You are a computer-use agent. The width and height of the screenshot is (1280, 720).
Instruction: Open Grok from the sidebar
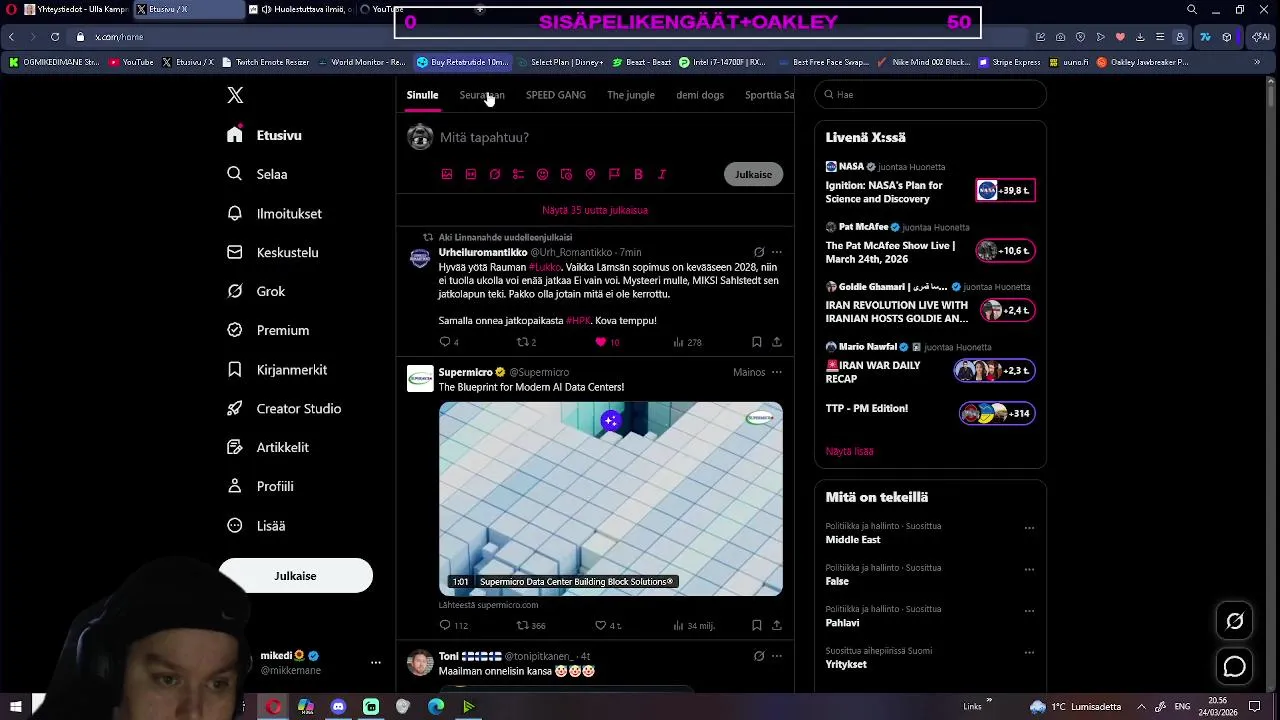257,291
